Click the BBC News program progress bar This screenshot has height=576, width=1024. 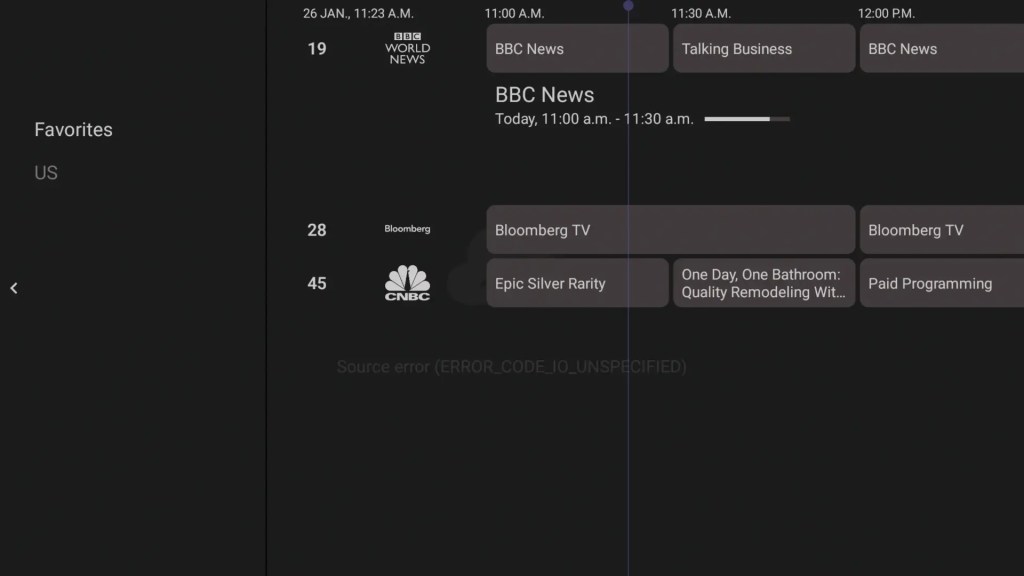point(747,119)
